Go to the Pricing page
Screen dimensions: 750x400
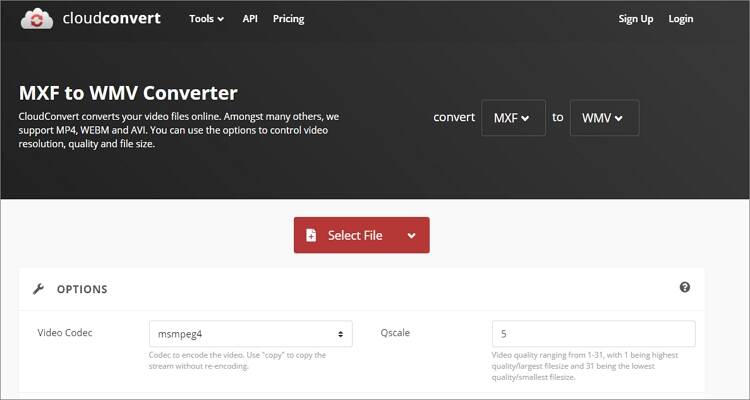pyautogui.click(x=288, y=19)
